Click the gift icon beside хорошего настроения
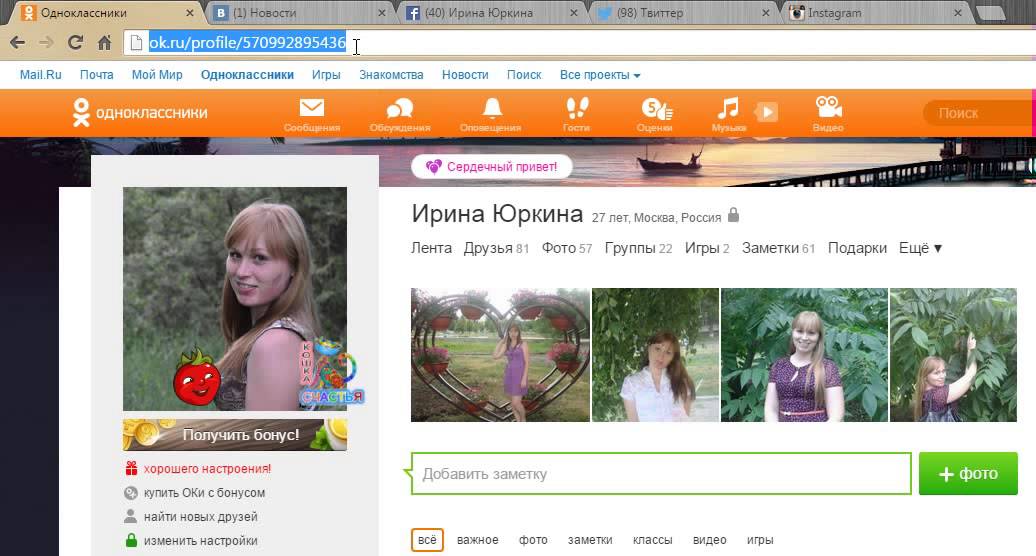1036x556 pixels. coord(131,468)
